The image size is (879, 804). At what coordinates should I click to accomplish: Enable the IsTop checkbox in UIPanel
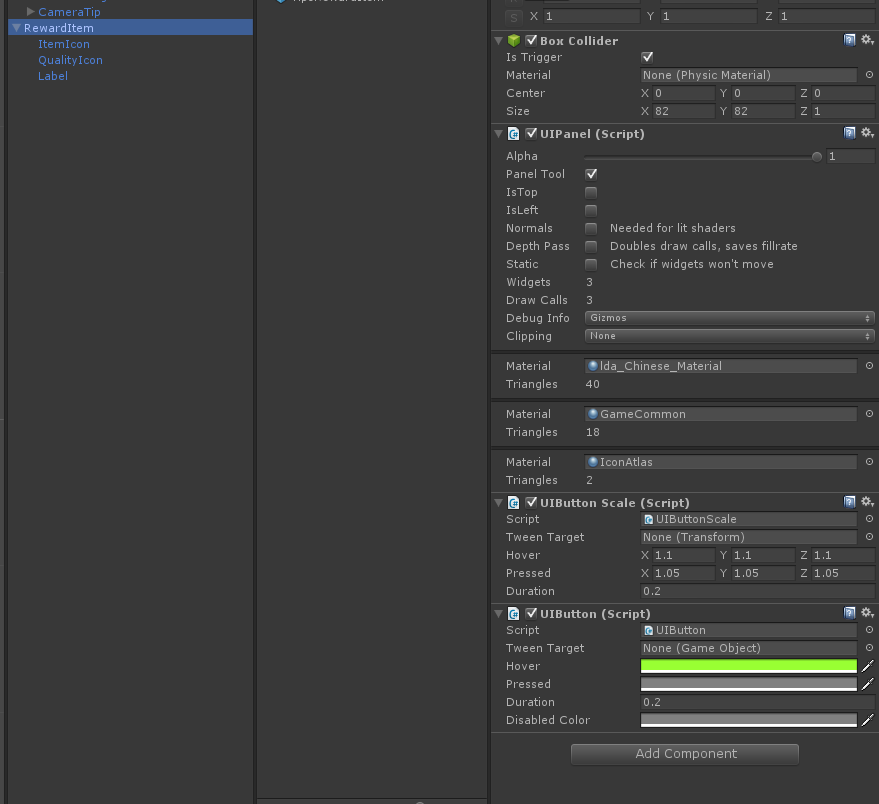pos(591,192)
